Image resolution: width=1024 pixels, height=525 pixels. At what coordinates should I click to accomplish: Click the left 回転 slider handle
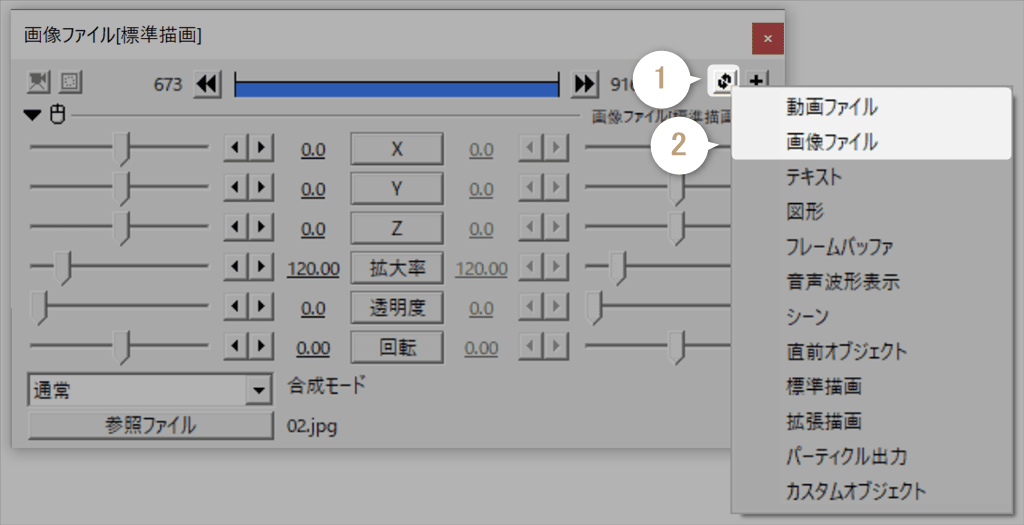click(x=121, y=347)
